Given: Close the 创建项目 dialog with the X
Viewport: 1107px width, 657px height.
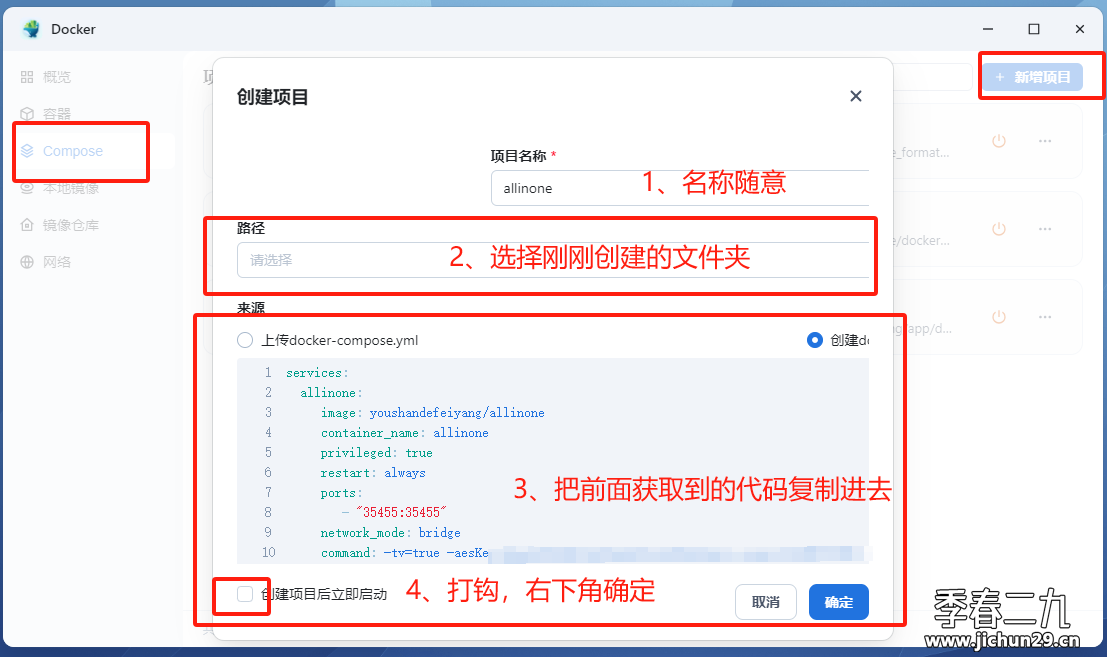Looking at the screenshot, I should click(x=856, y=96).
